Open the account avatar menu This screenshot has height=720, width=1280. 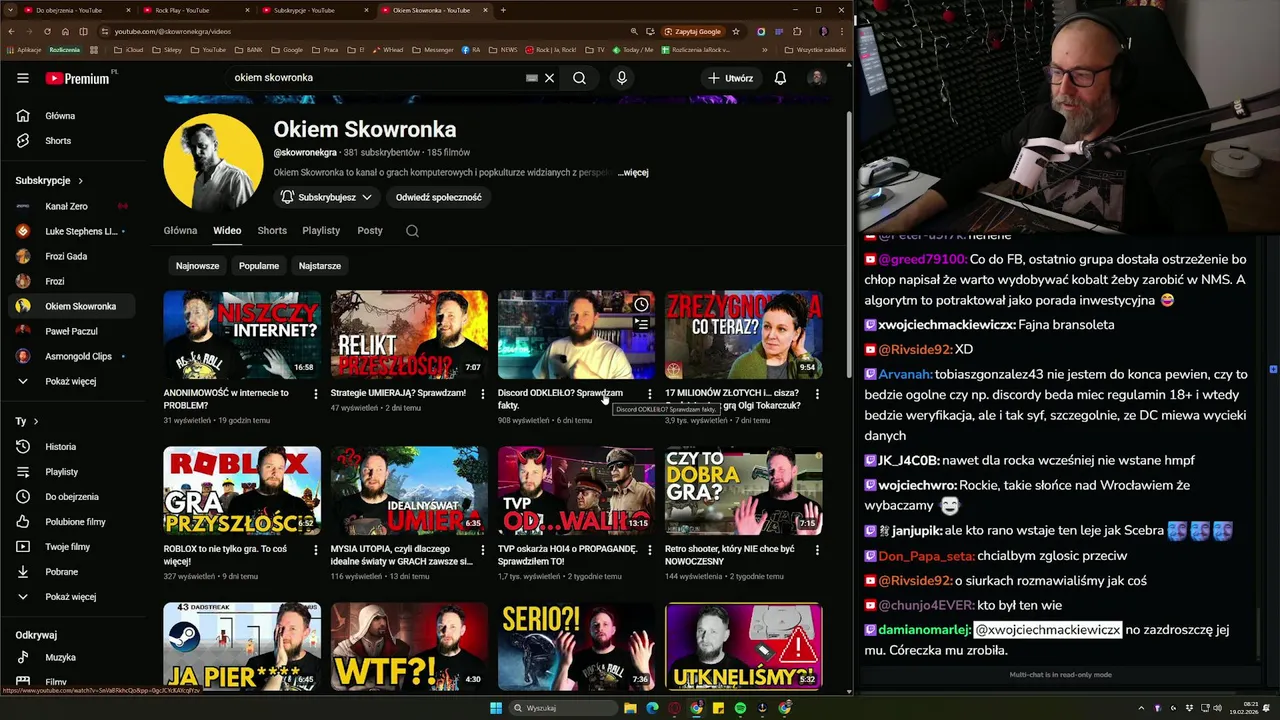pyautogui.click(x=817, y=78)
